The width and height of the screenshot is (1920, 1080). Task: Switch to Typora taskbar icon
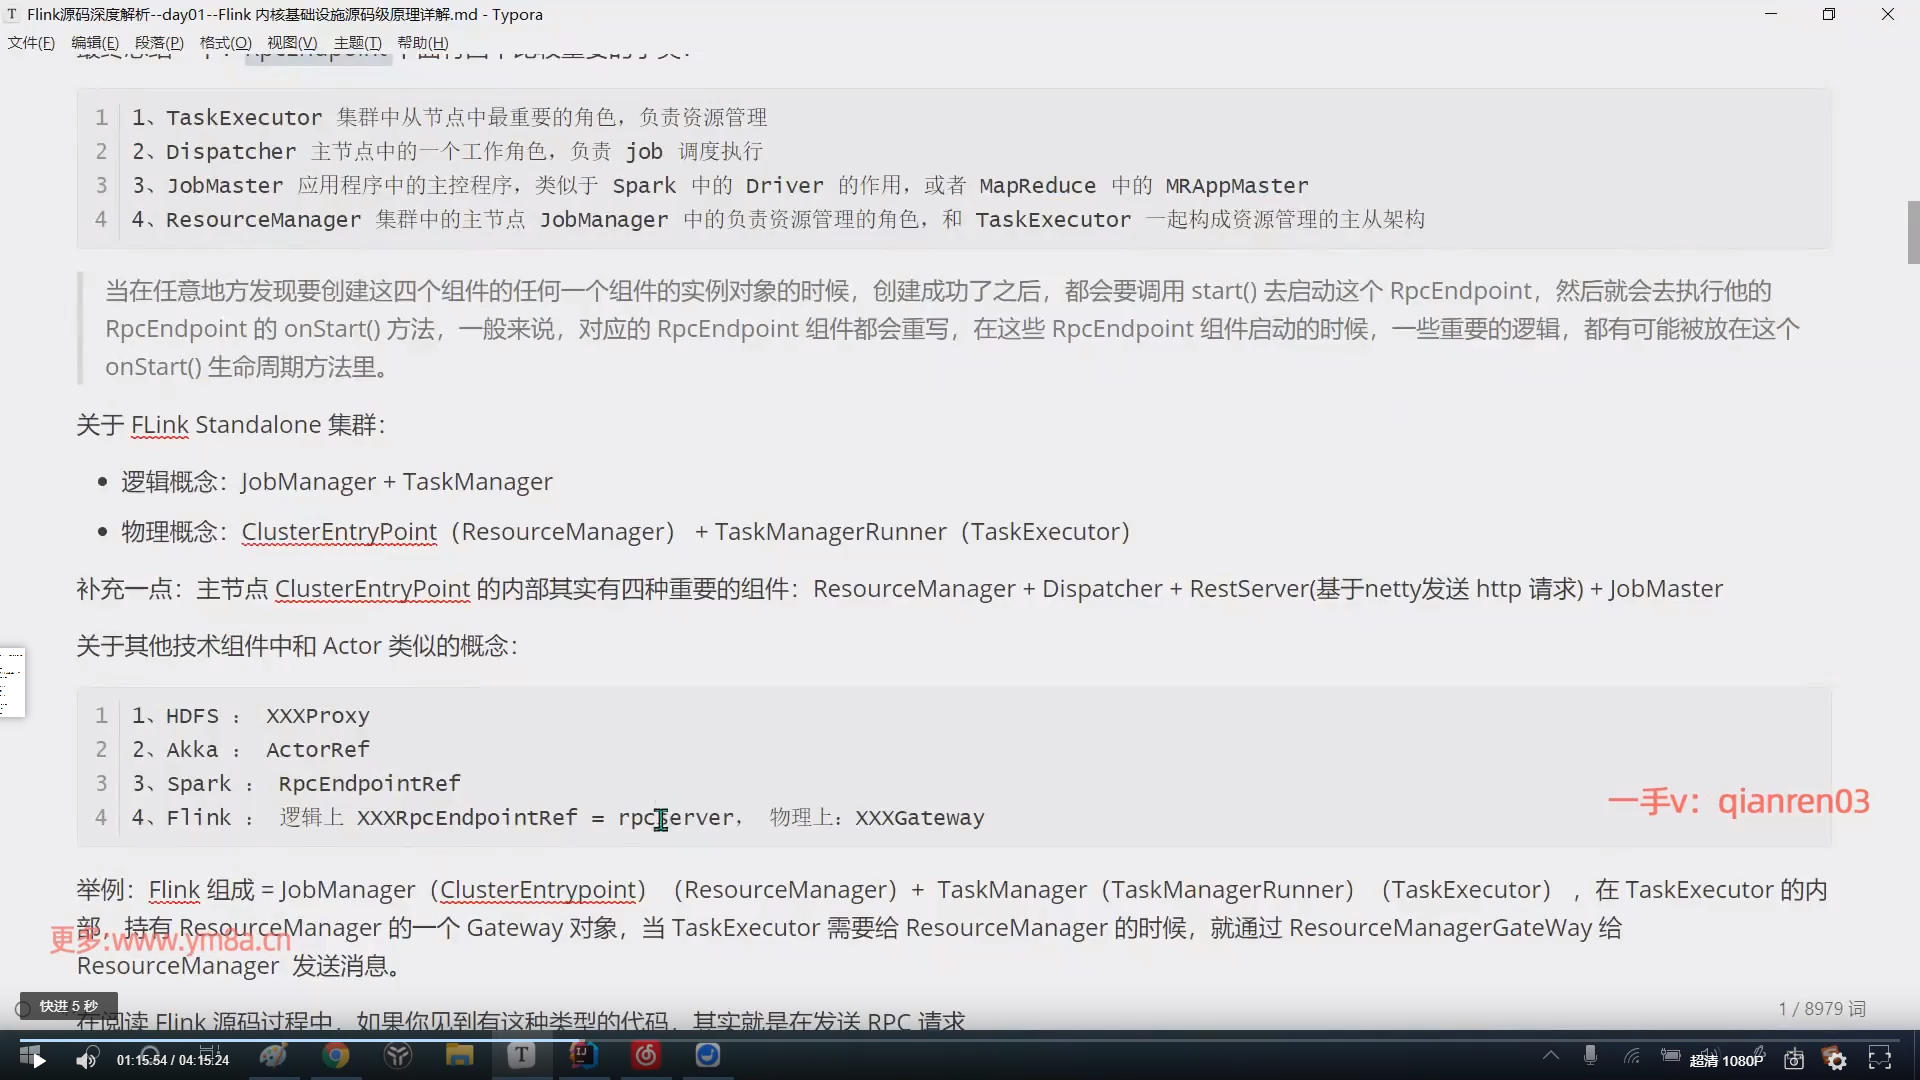pos(521,1056)
